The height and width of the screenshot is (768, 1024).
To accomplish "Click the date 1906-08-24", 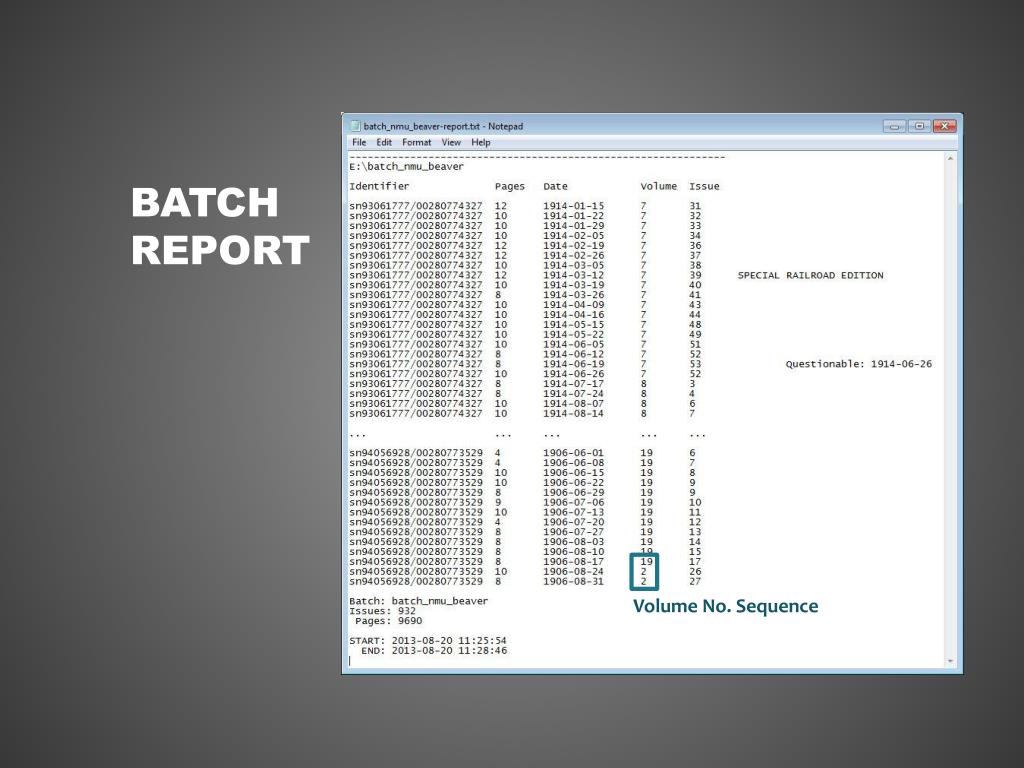I will (x=574, y=571).
